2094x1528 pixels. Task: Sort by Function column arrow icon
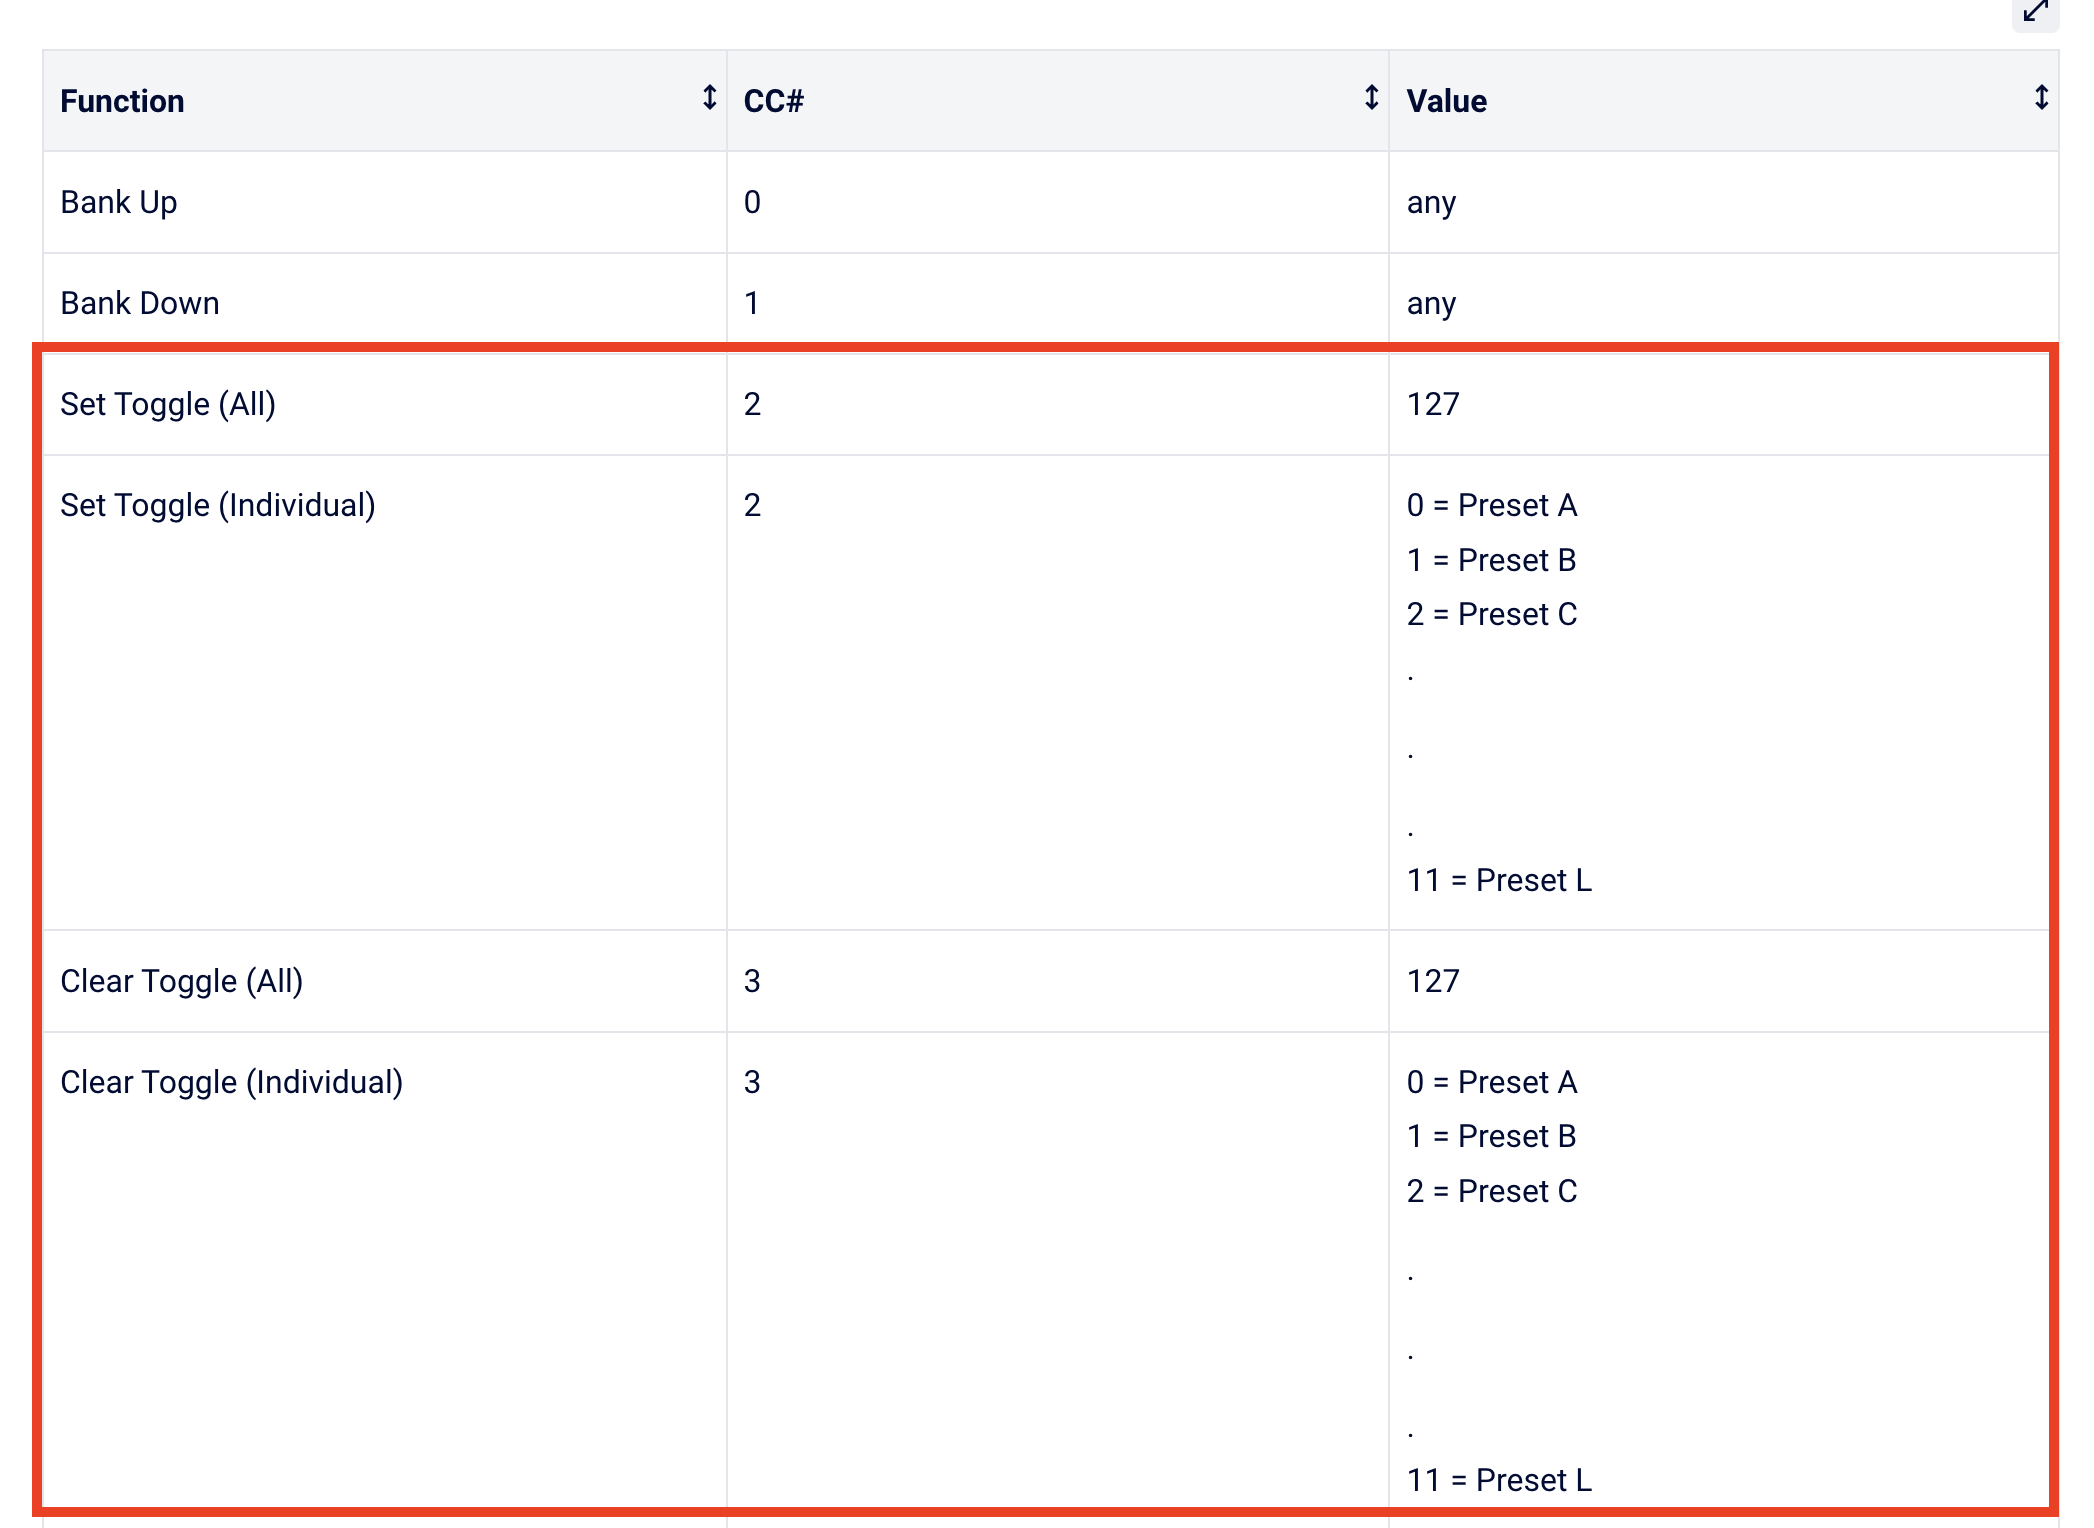pos(709,98)
